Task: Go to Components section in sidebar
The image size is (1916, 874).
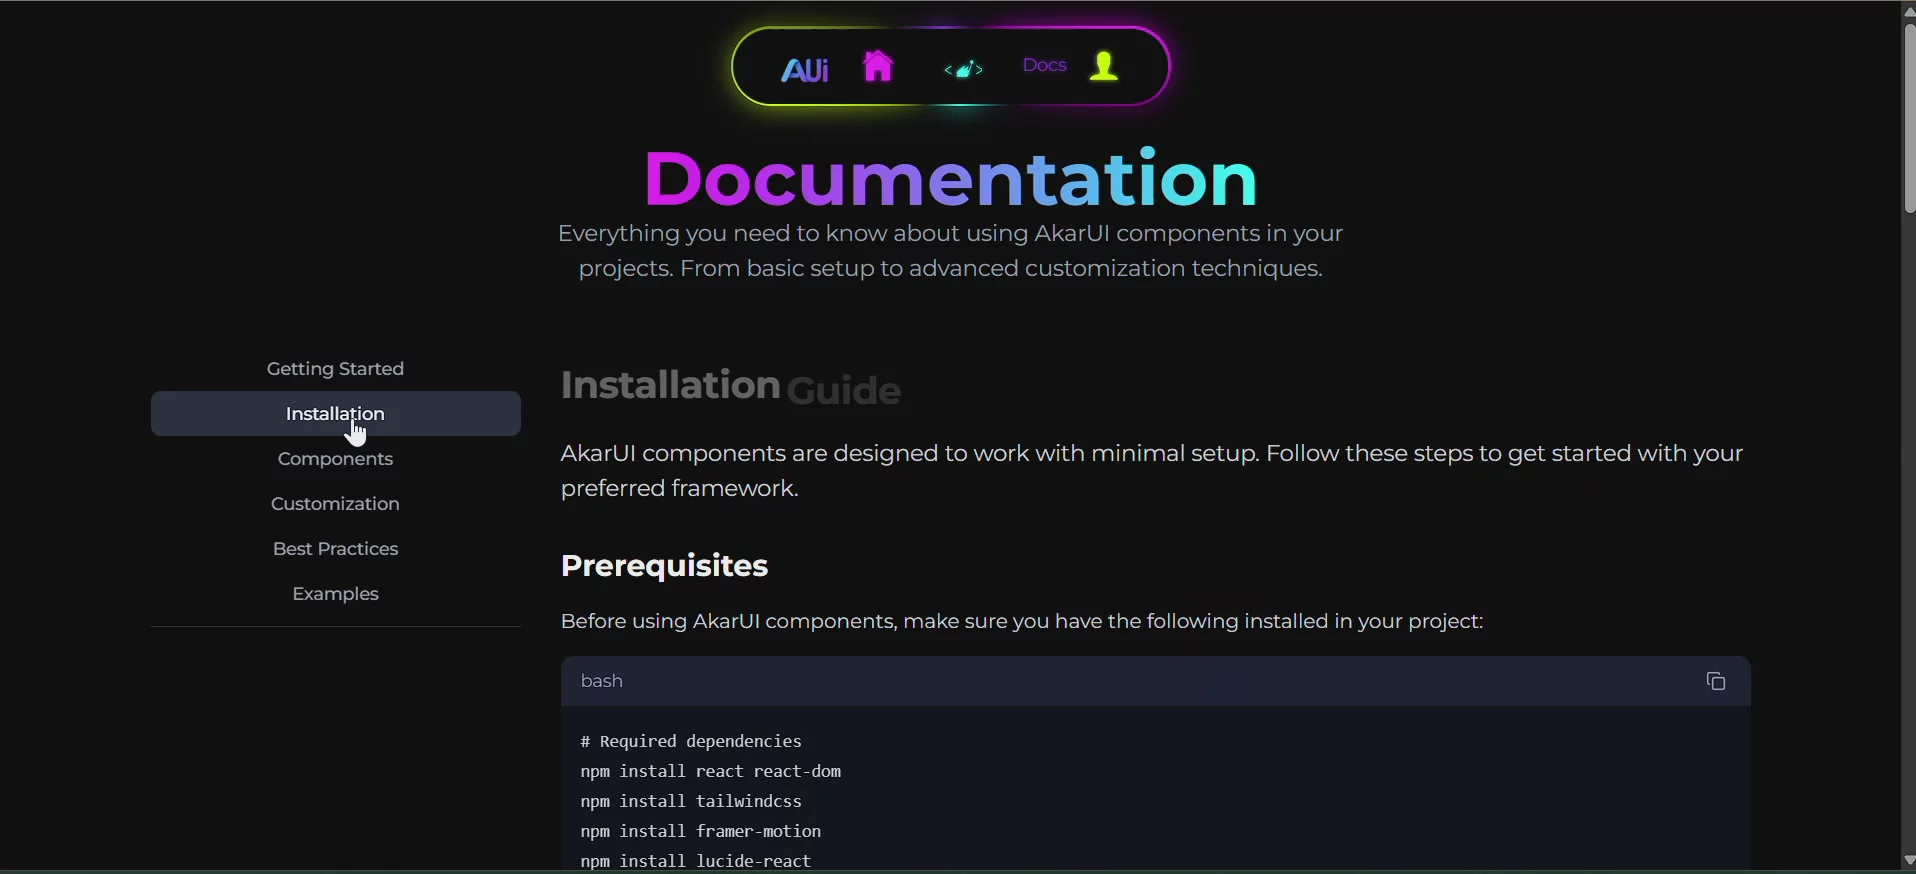Action: pos(336,458)
